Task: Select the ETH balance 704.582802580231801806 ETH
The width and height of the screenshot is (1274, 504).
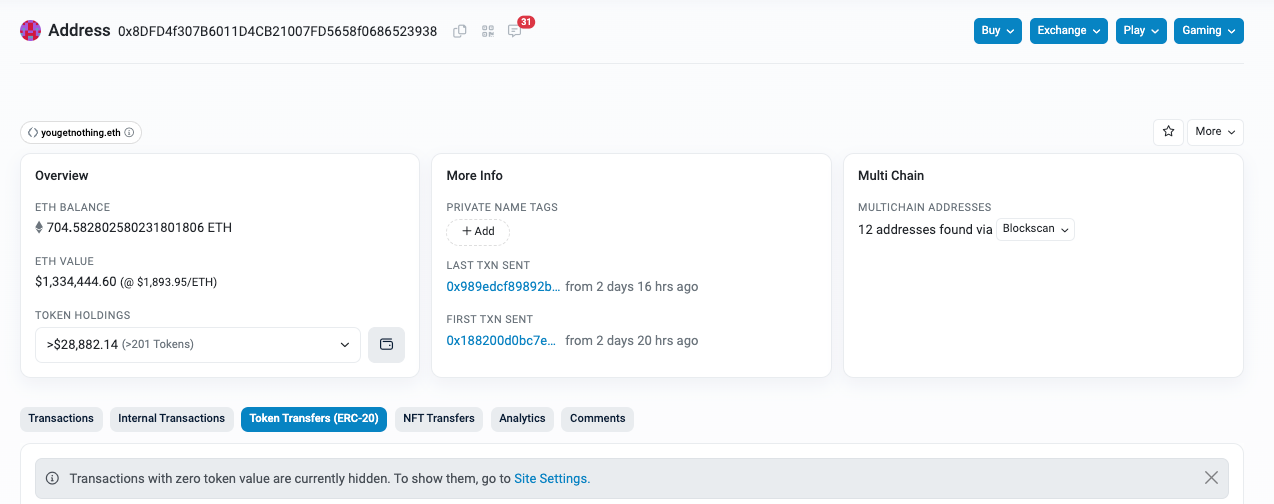Action: [139, 228]
